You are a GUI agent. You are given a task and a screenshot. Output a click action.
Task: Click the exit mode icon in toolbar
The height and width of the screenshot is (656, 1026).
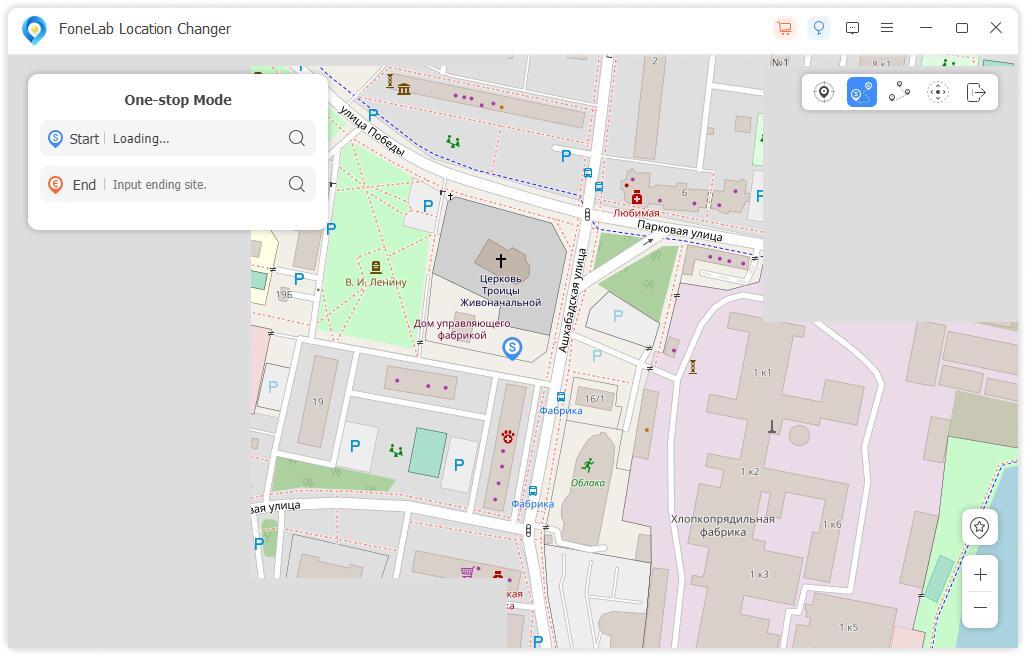click(x=976, y=92)
